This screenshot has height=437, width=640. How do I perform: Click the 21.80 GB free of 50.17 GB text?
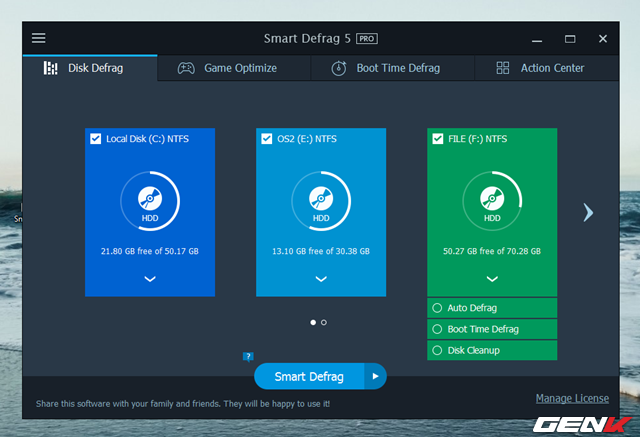click(x=150, y=251)
